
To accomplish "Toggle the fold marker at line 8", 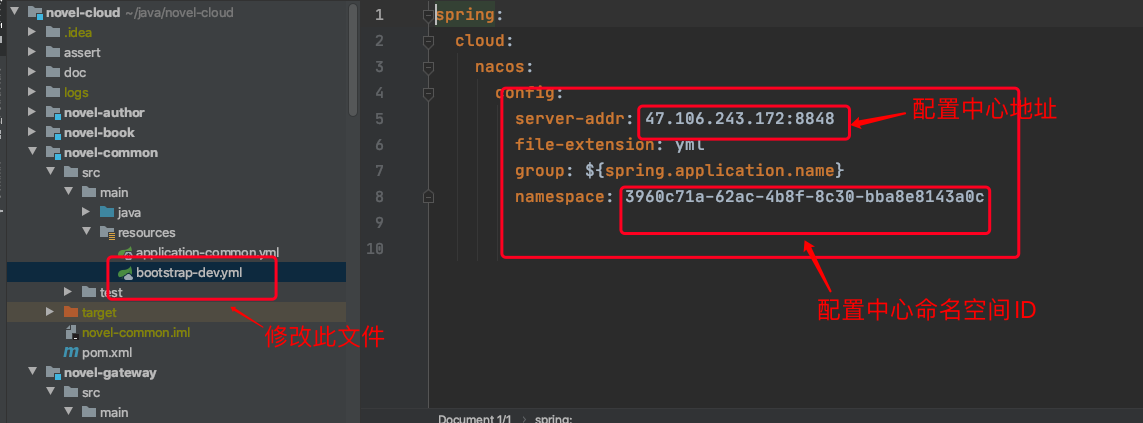I will pos(429,197).
